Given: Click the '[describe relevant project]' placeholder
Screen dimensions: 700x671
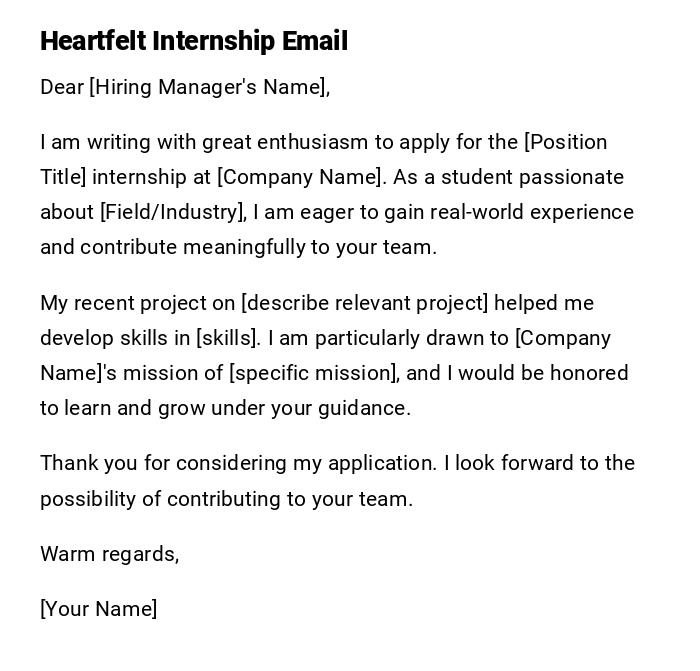Looking at the screenshot, I should click(365, 303).
